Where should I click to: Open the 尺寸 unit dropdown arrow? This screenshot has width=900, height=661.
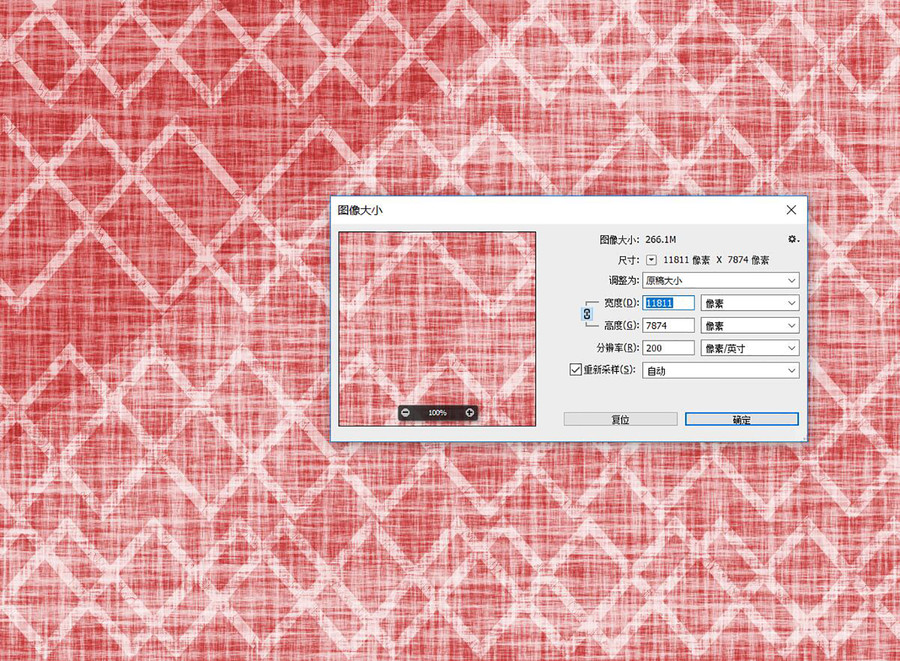[651, 260]
